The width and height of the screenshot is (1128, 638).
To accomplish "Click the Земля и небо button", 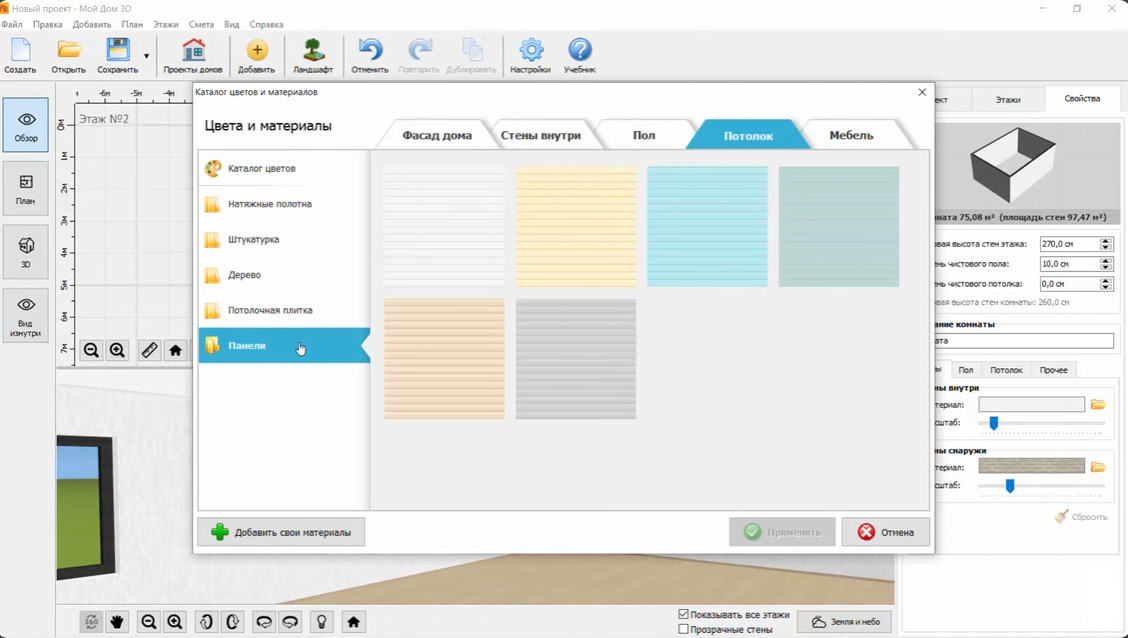I will [x=845, y=622].
